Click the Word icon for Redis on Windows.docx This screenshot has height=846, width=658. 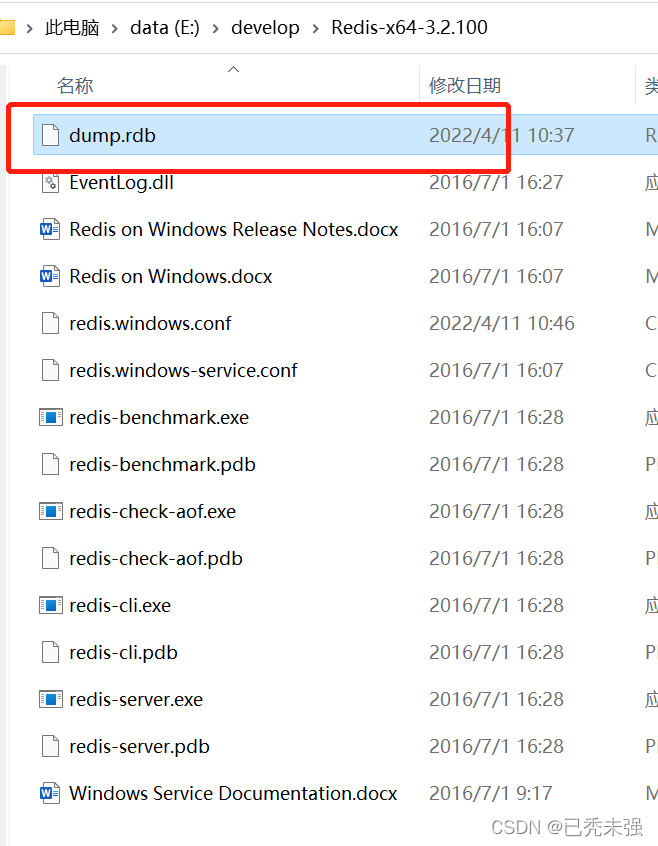coord(50,276)
